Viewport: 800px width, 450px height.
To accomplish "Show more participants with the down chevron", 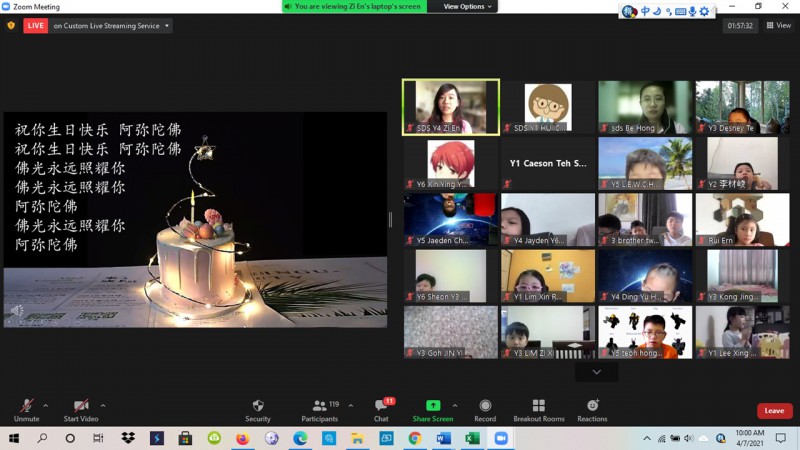I will coord(597,372).
